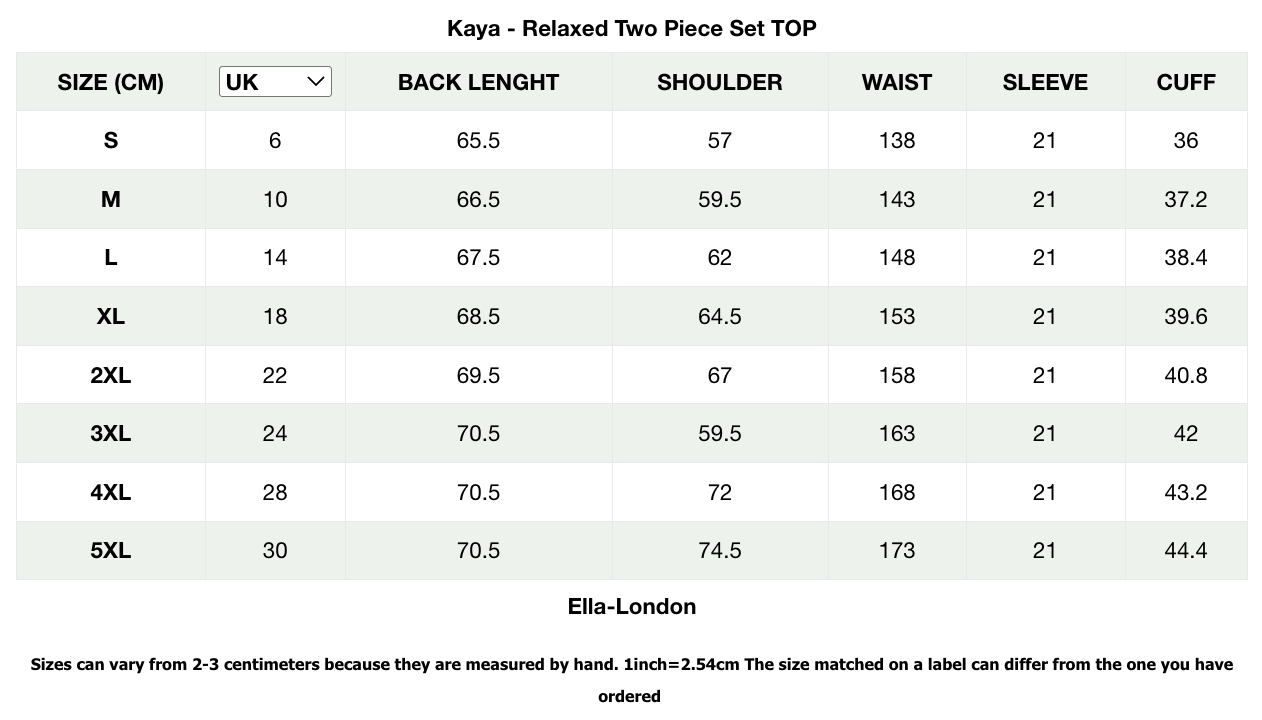Select the 5XL size row label
This screenshot has width=1262, height=720.
click(110, 550)
